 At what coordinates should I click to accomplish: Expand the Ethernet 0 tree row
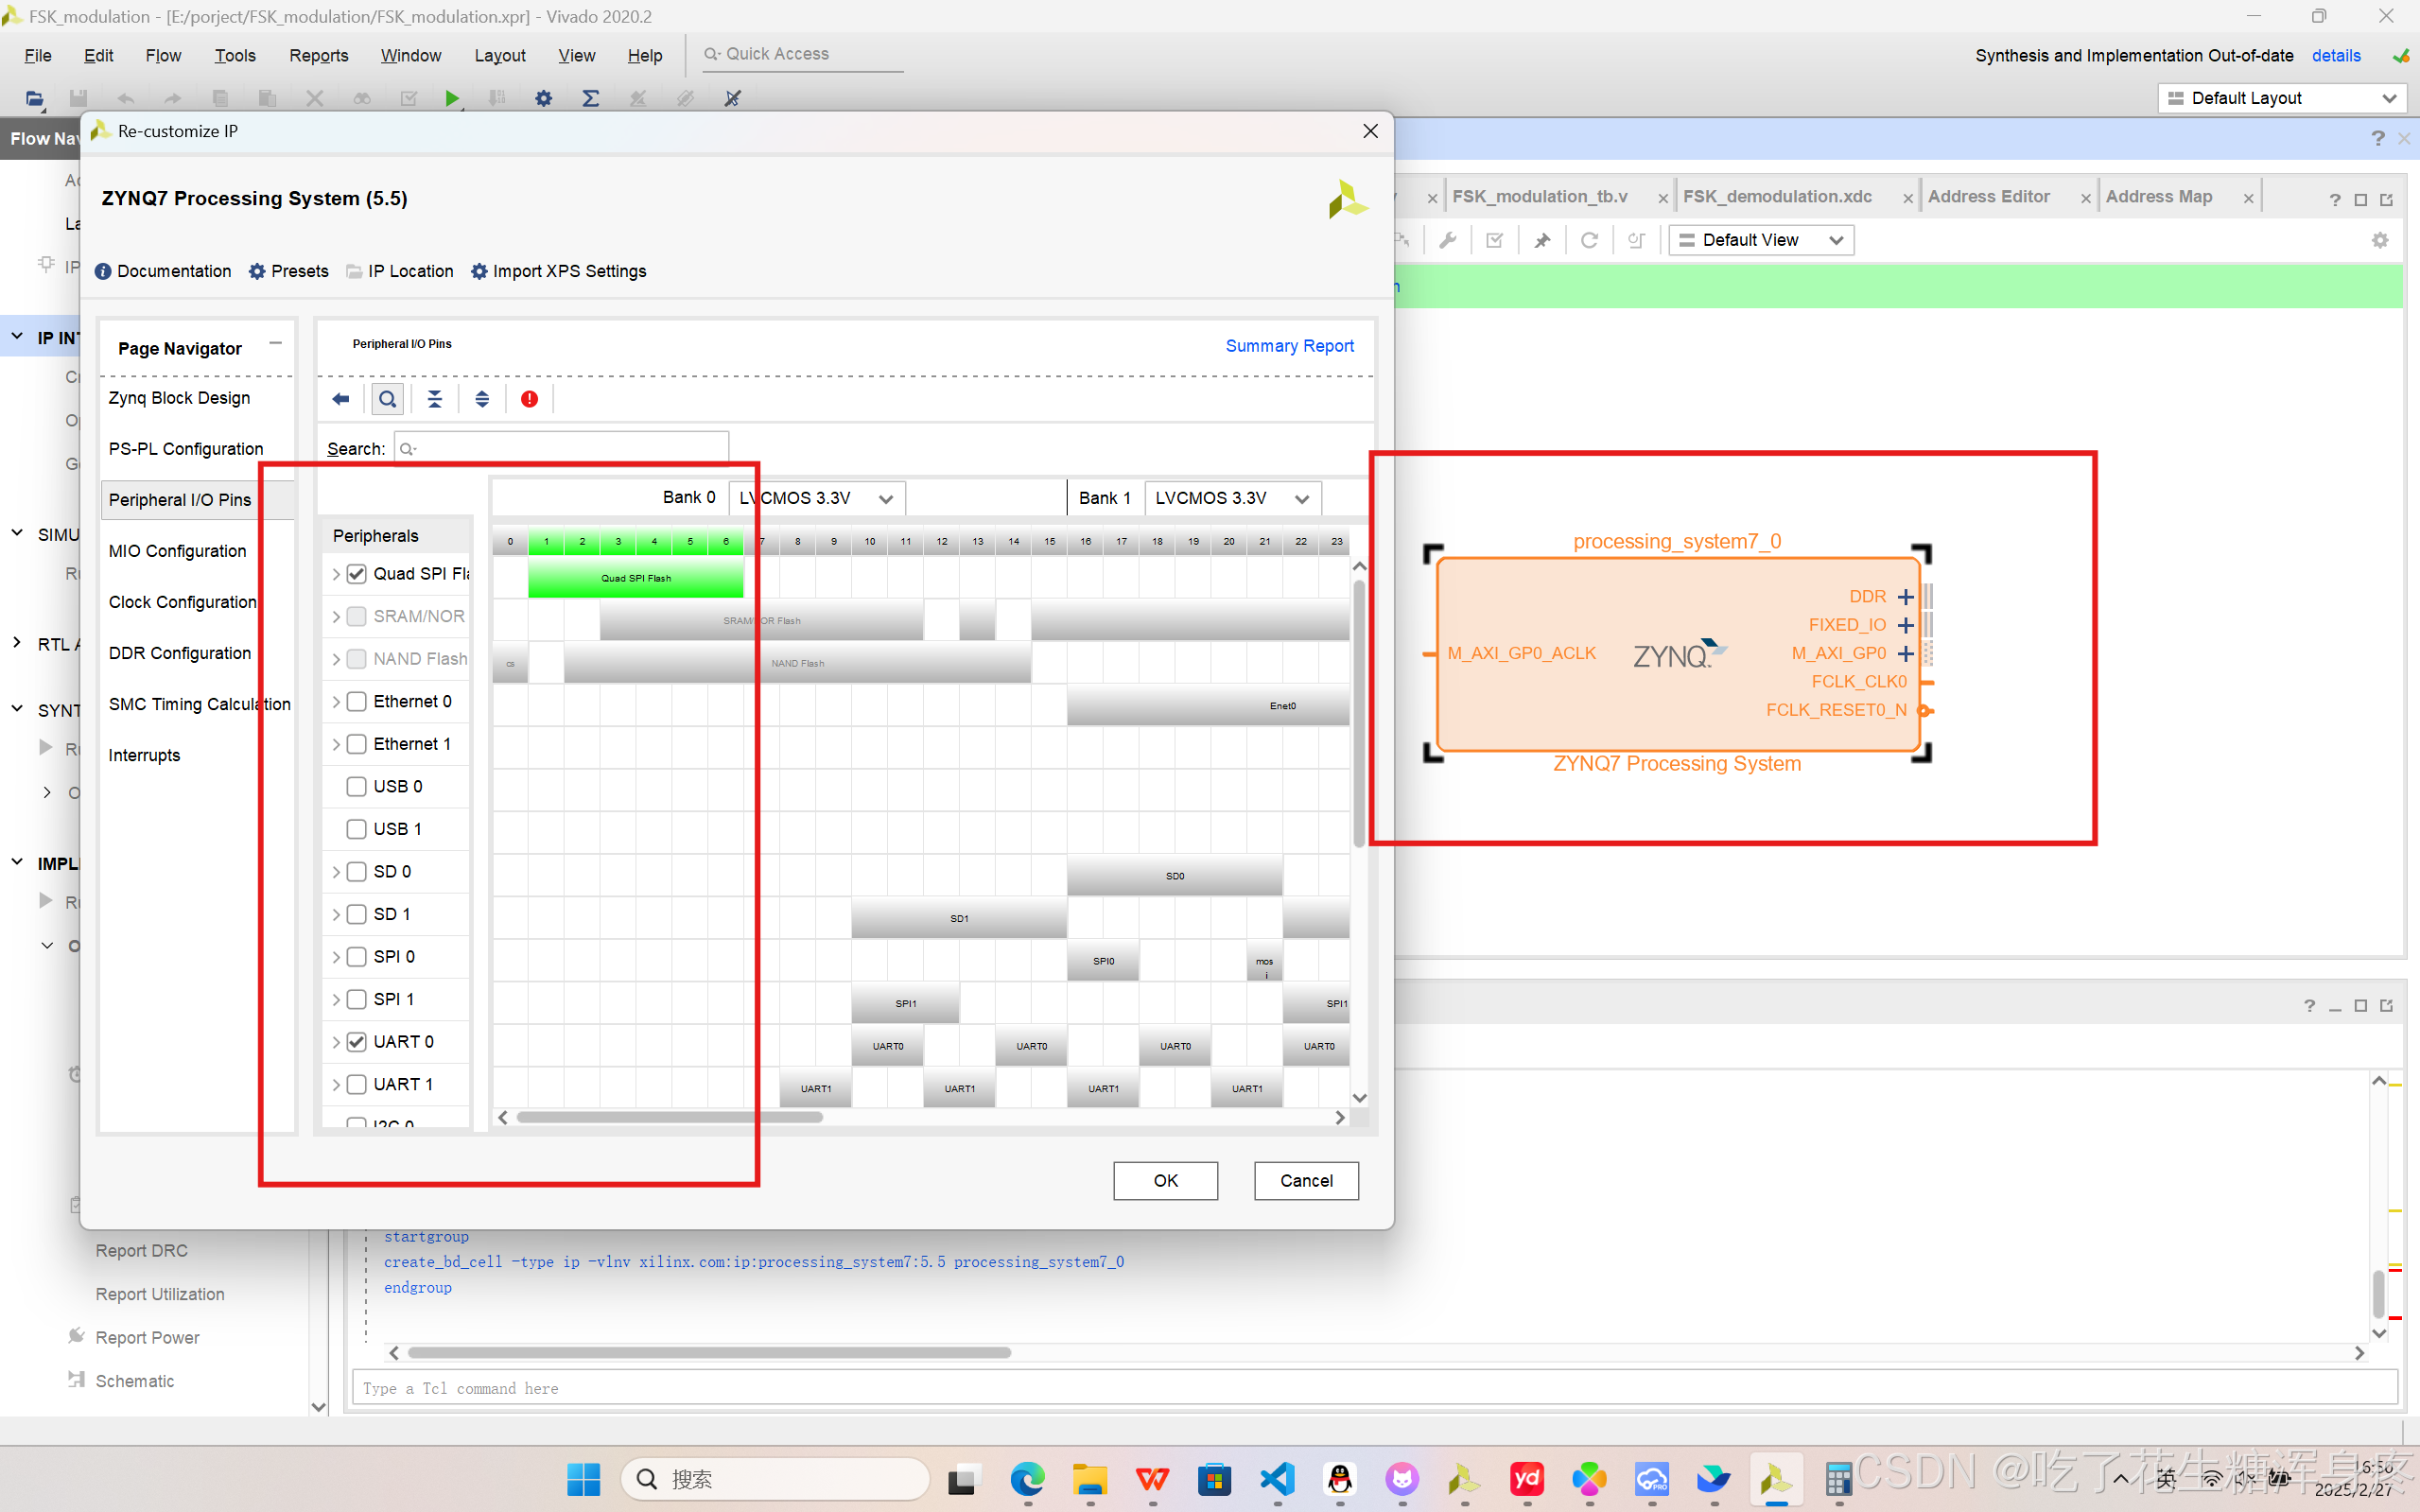[336, 702]
